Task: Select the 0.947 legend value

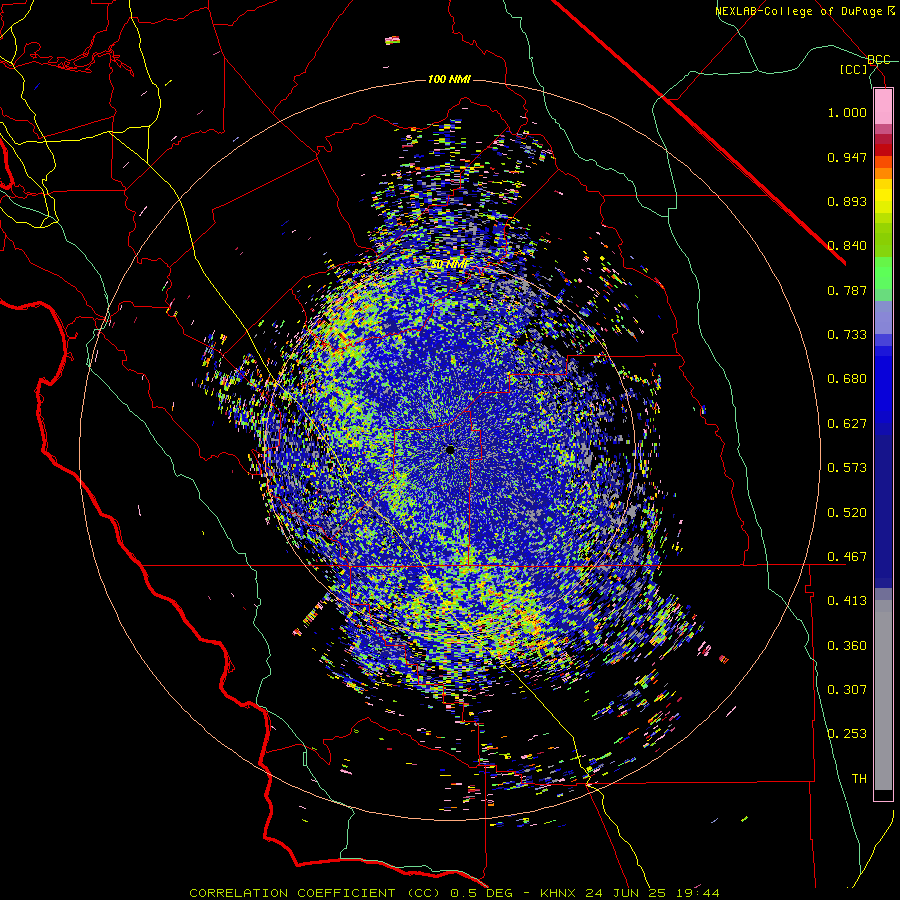Action: click(x=847, y=157)
